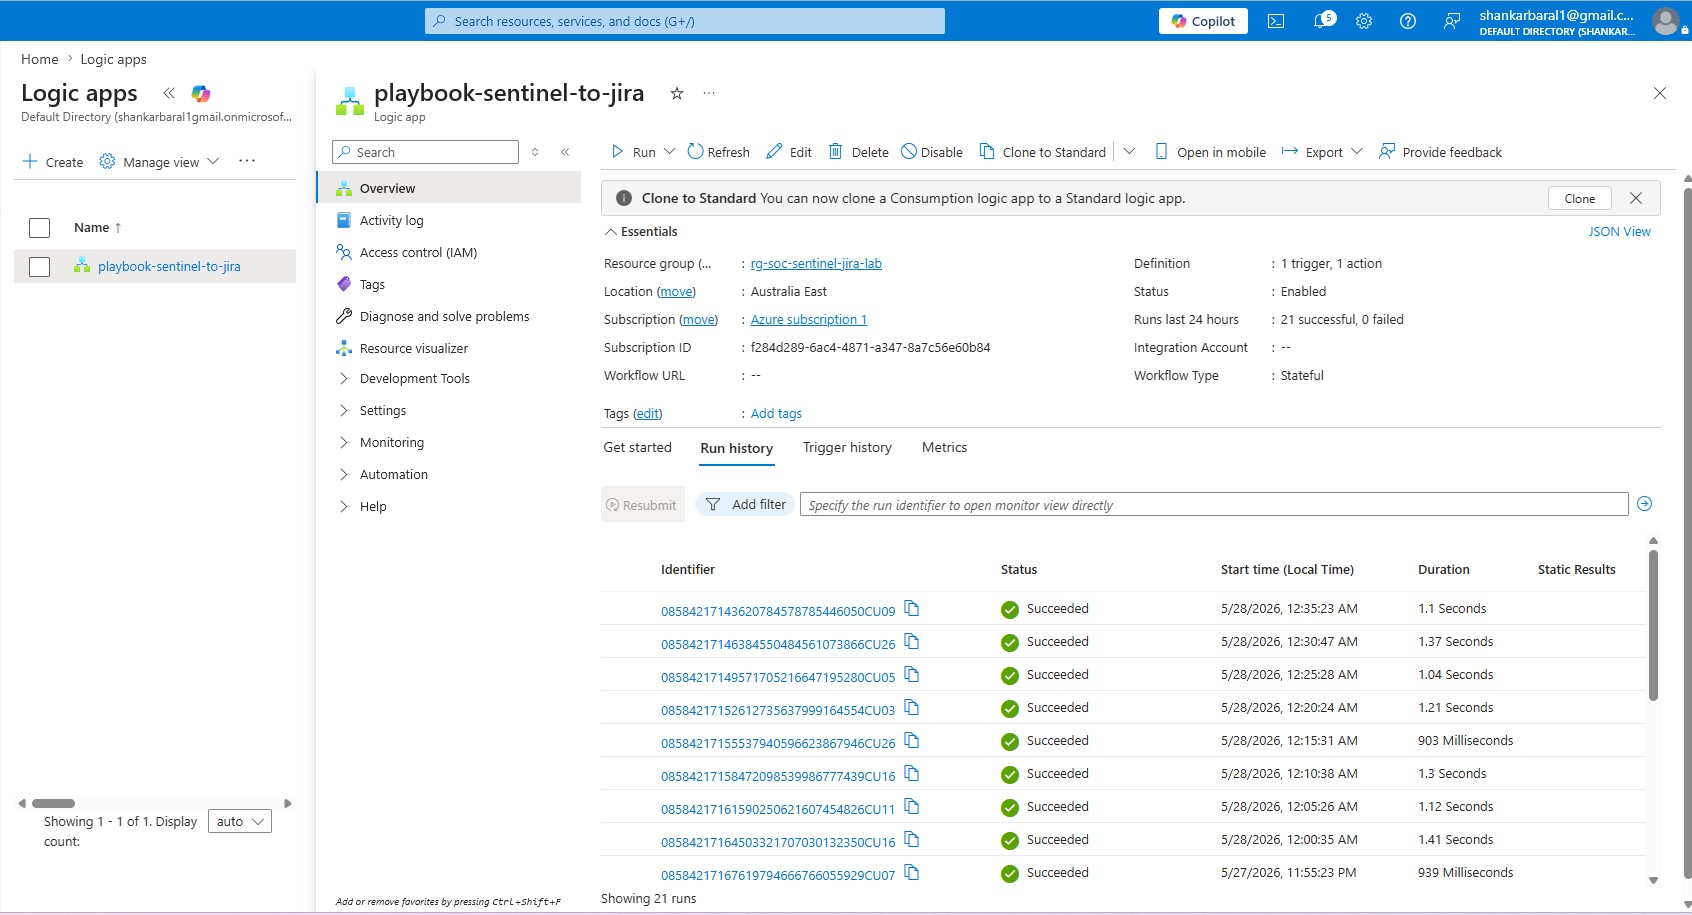Click Add filter button
Image resolution: width=1692 pixels, height=915 pixels.
point(745,504)
